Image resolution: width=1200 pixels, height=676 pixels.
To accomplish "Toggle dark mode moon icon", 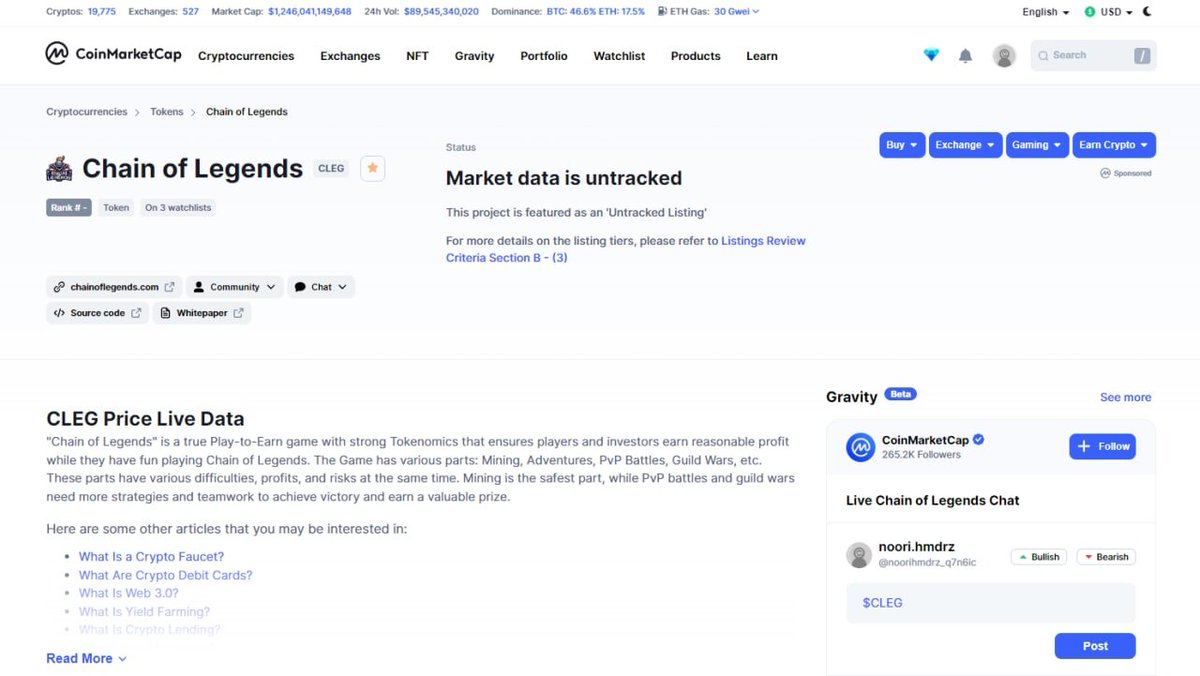I will 1147,12.
